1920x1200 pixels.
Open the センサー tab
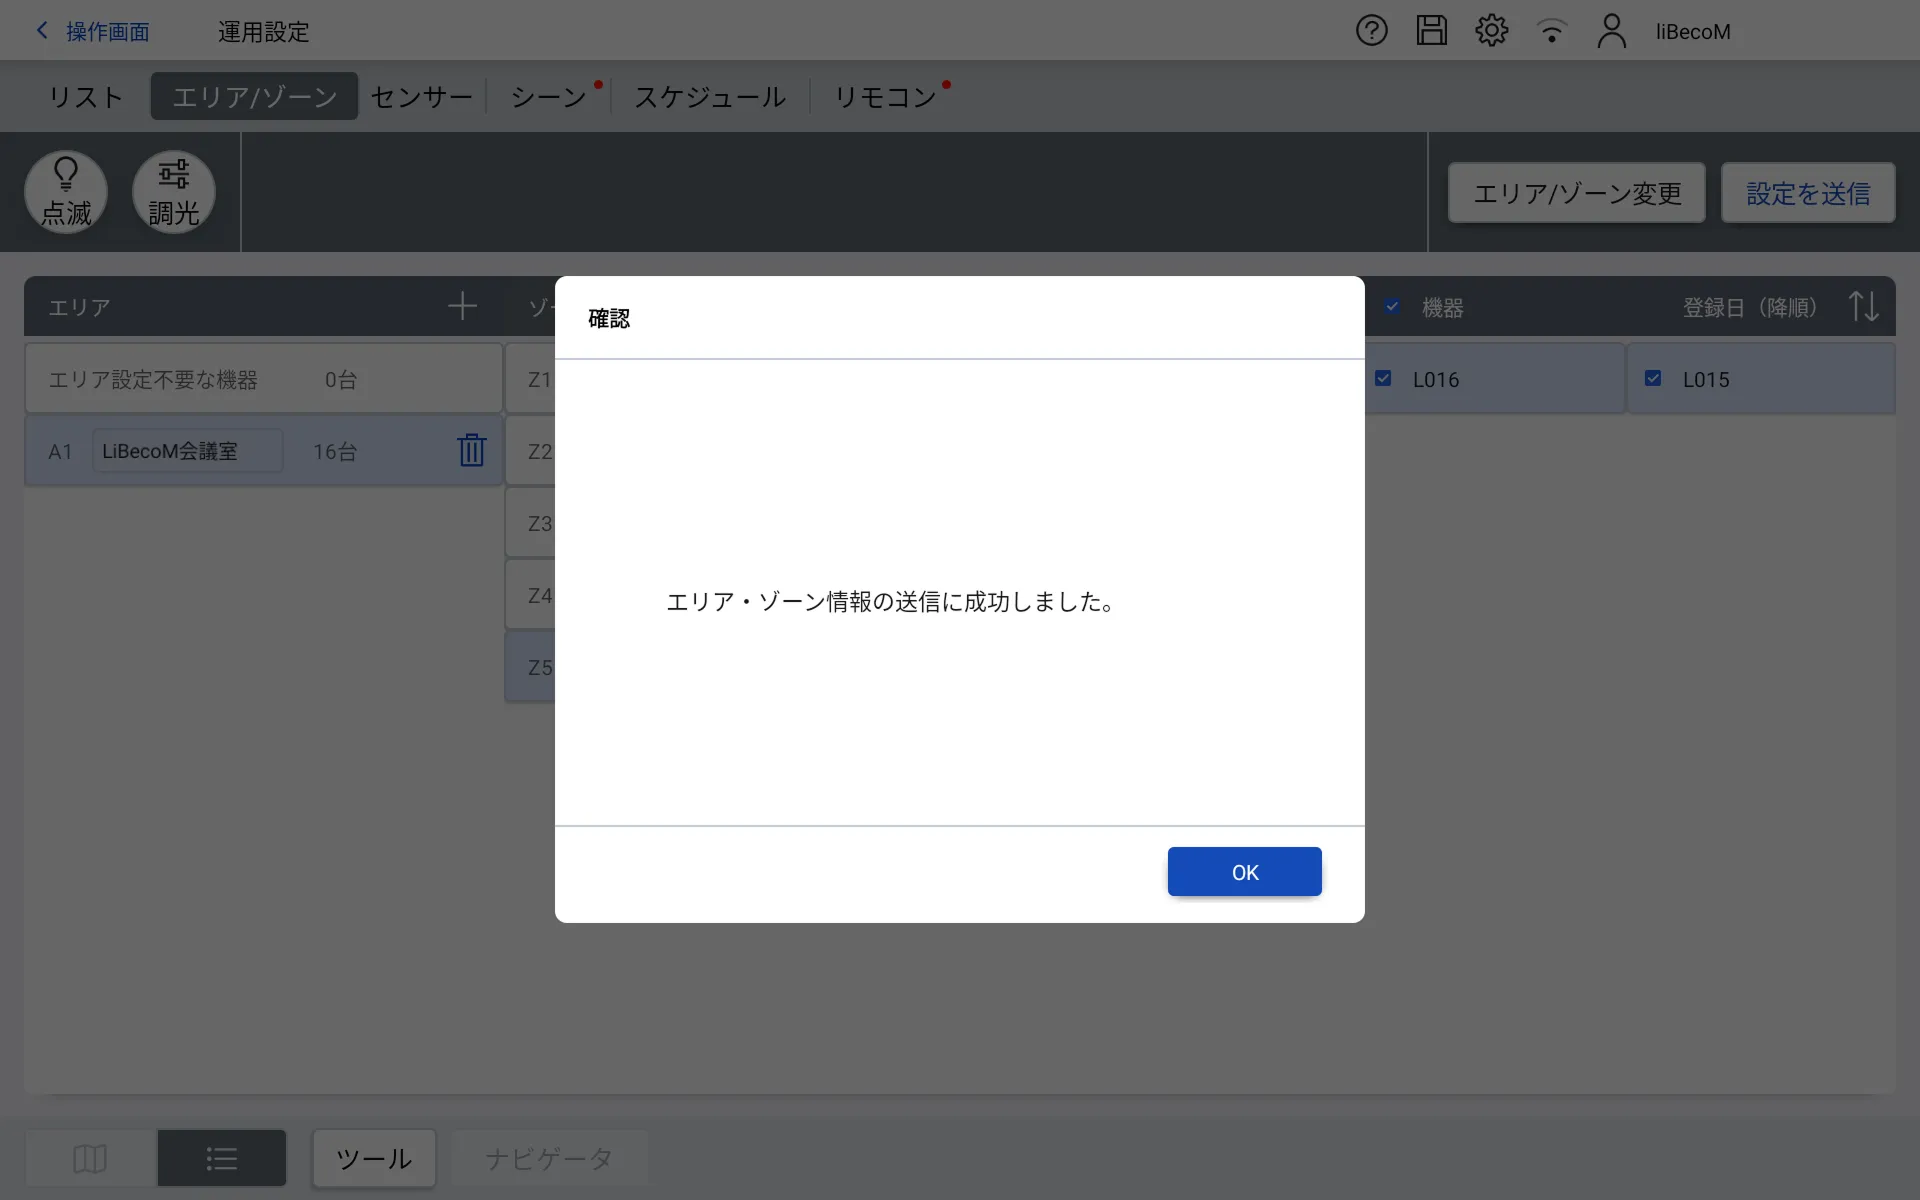click(421, 97)
